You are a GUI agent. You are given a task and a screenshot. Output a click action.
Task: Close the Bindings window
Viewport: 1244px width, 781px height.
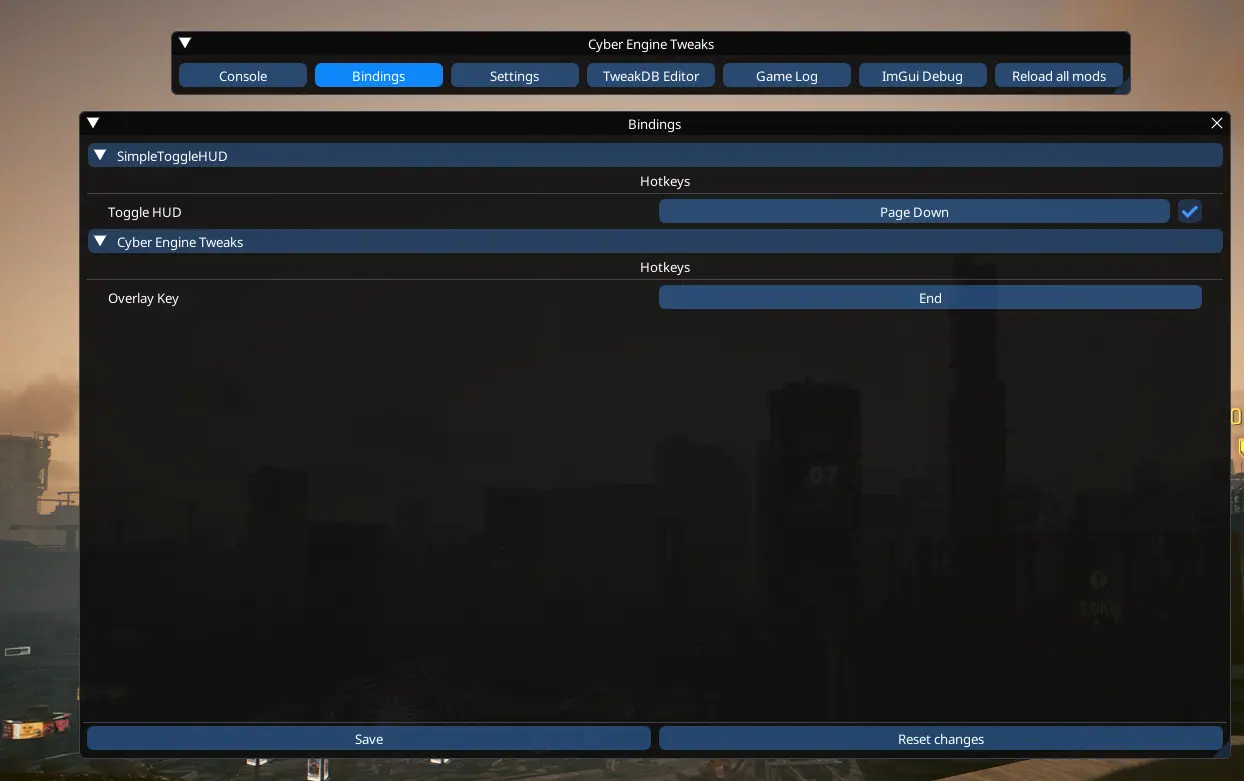1217,123
